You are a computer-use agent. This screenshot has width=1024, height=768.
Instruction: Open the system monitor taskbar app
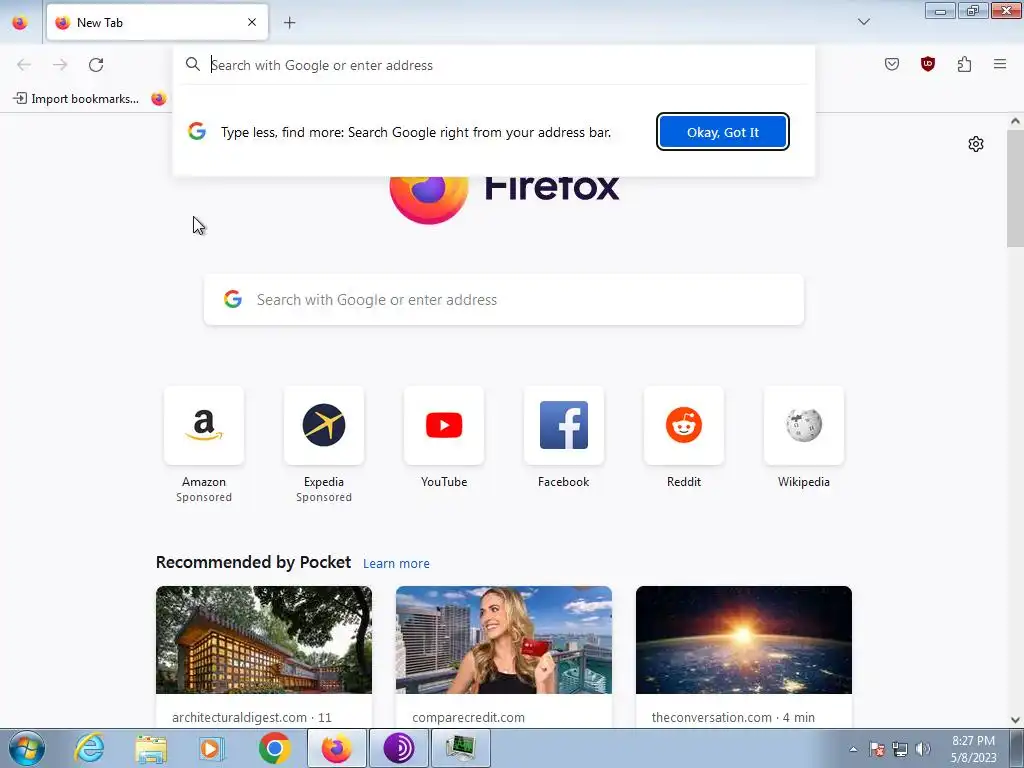point(461,748)
